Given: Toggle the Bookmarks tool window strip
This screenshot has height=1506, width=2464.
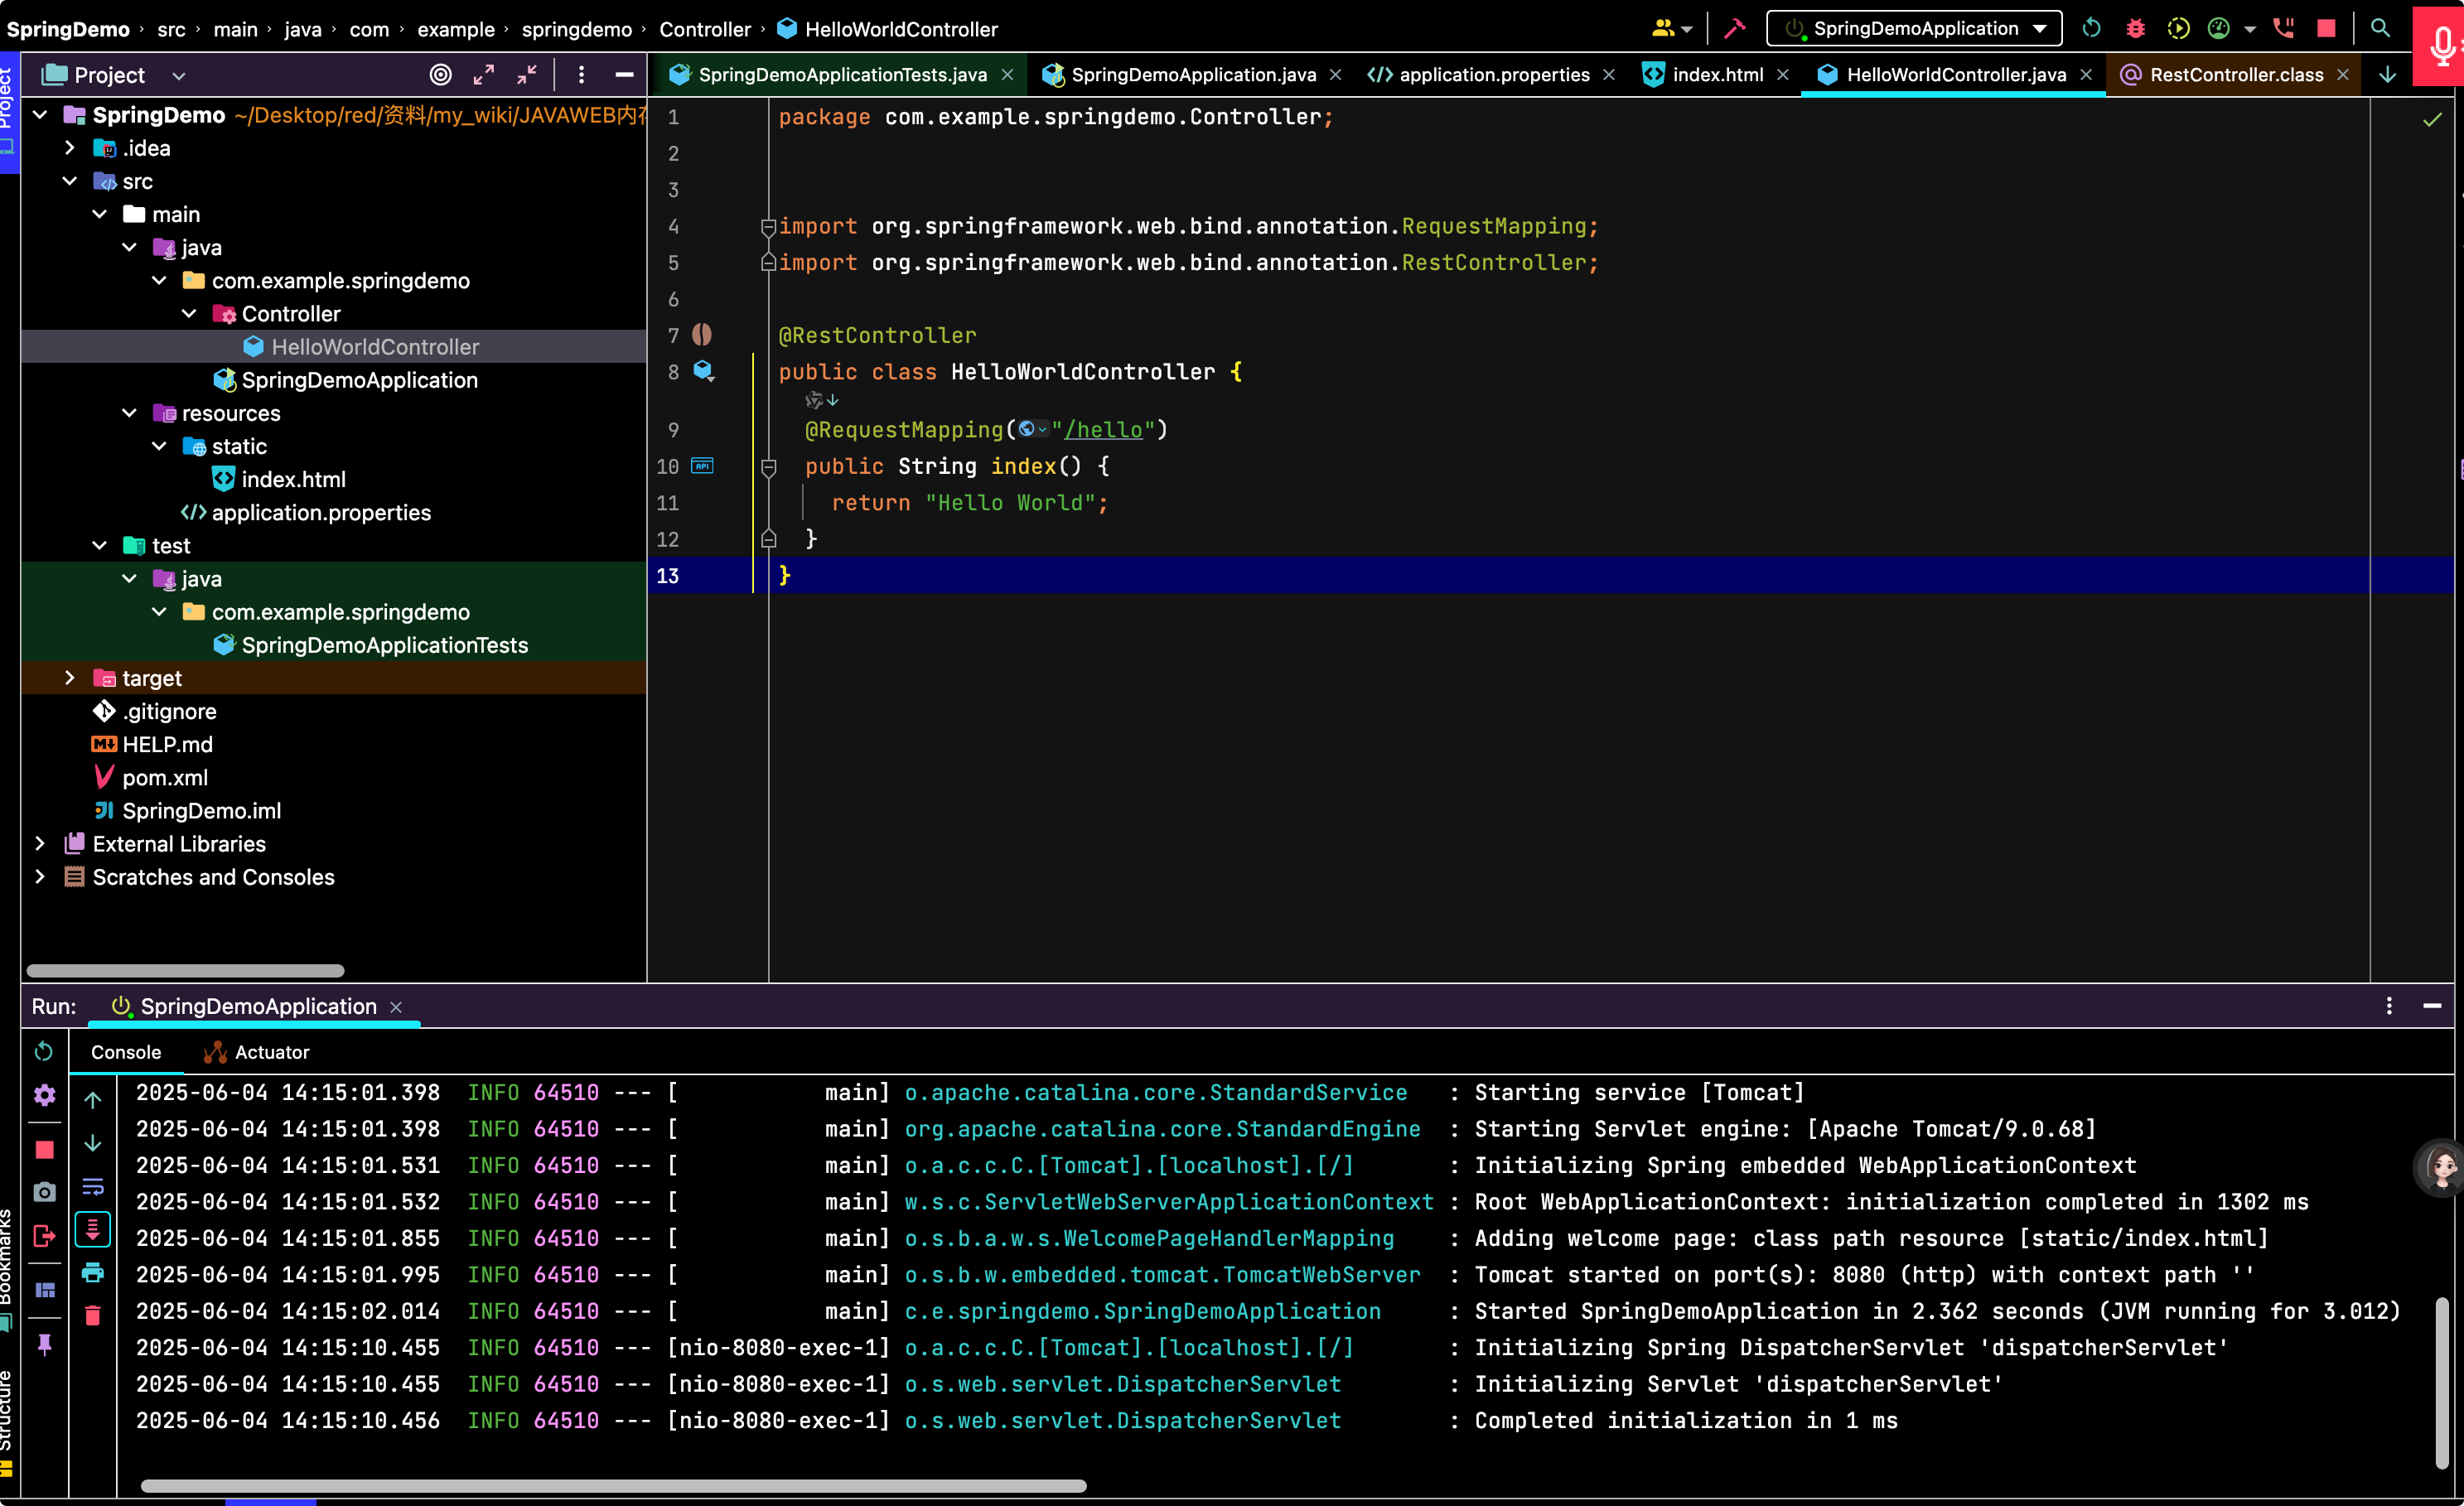Looking at the screenshot, I should (6, 1268).
